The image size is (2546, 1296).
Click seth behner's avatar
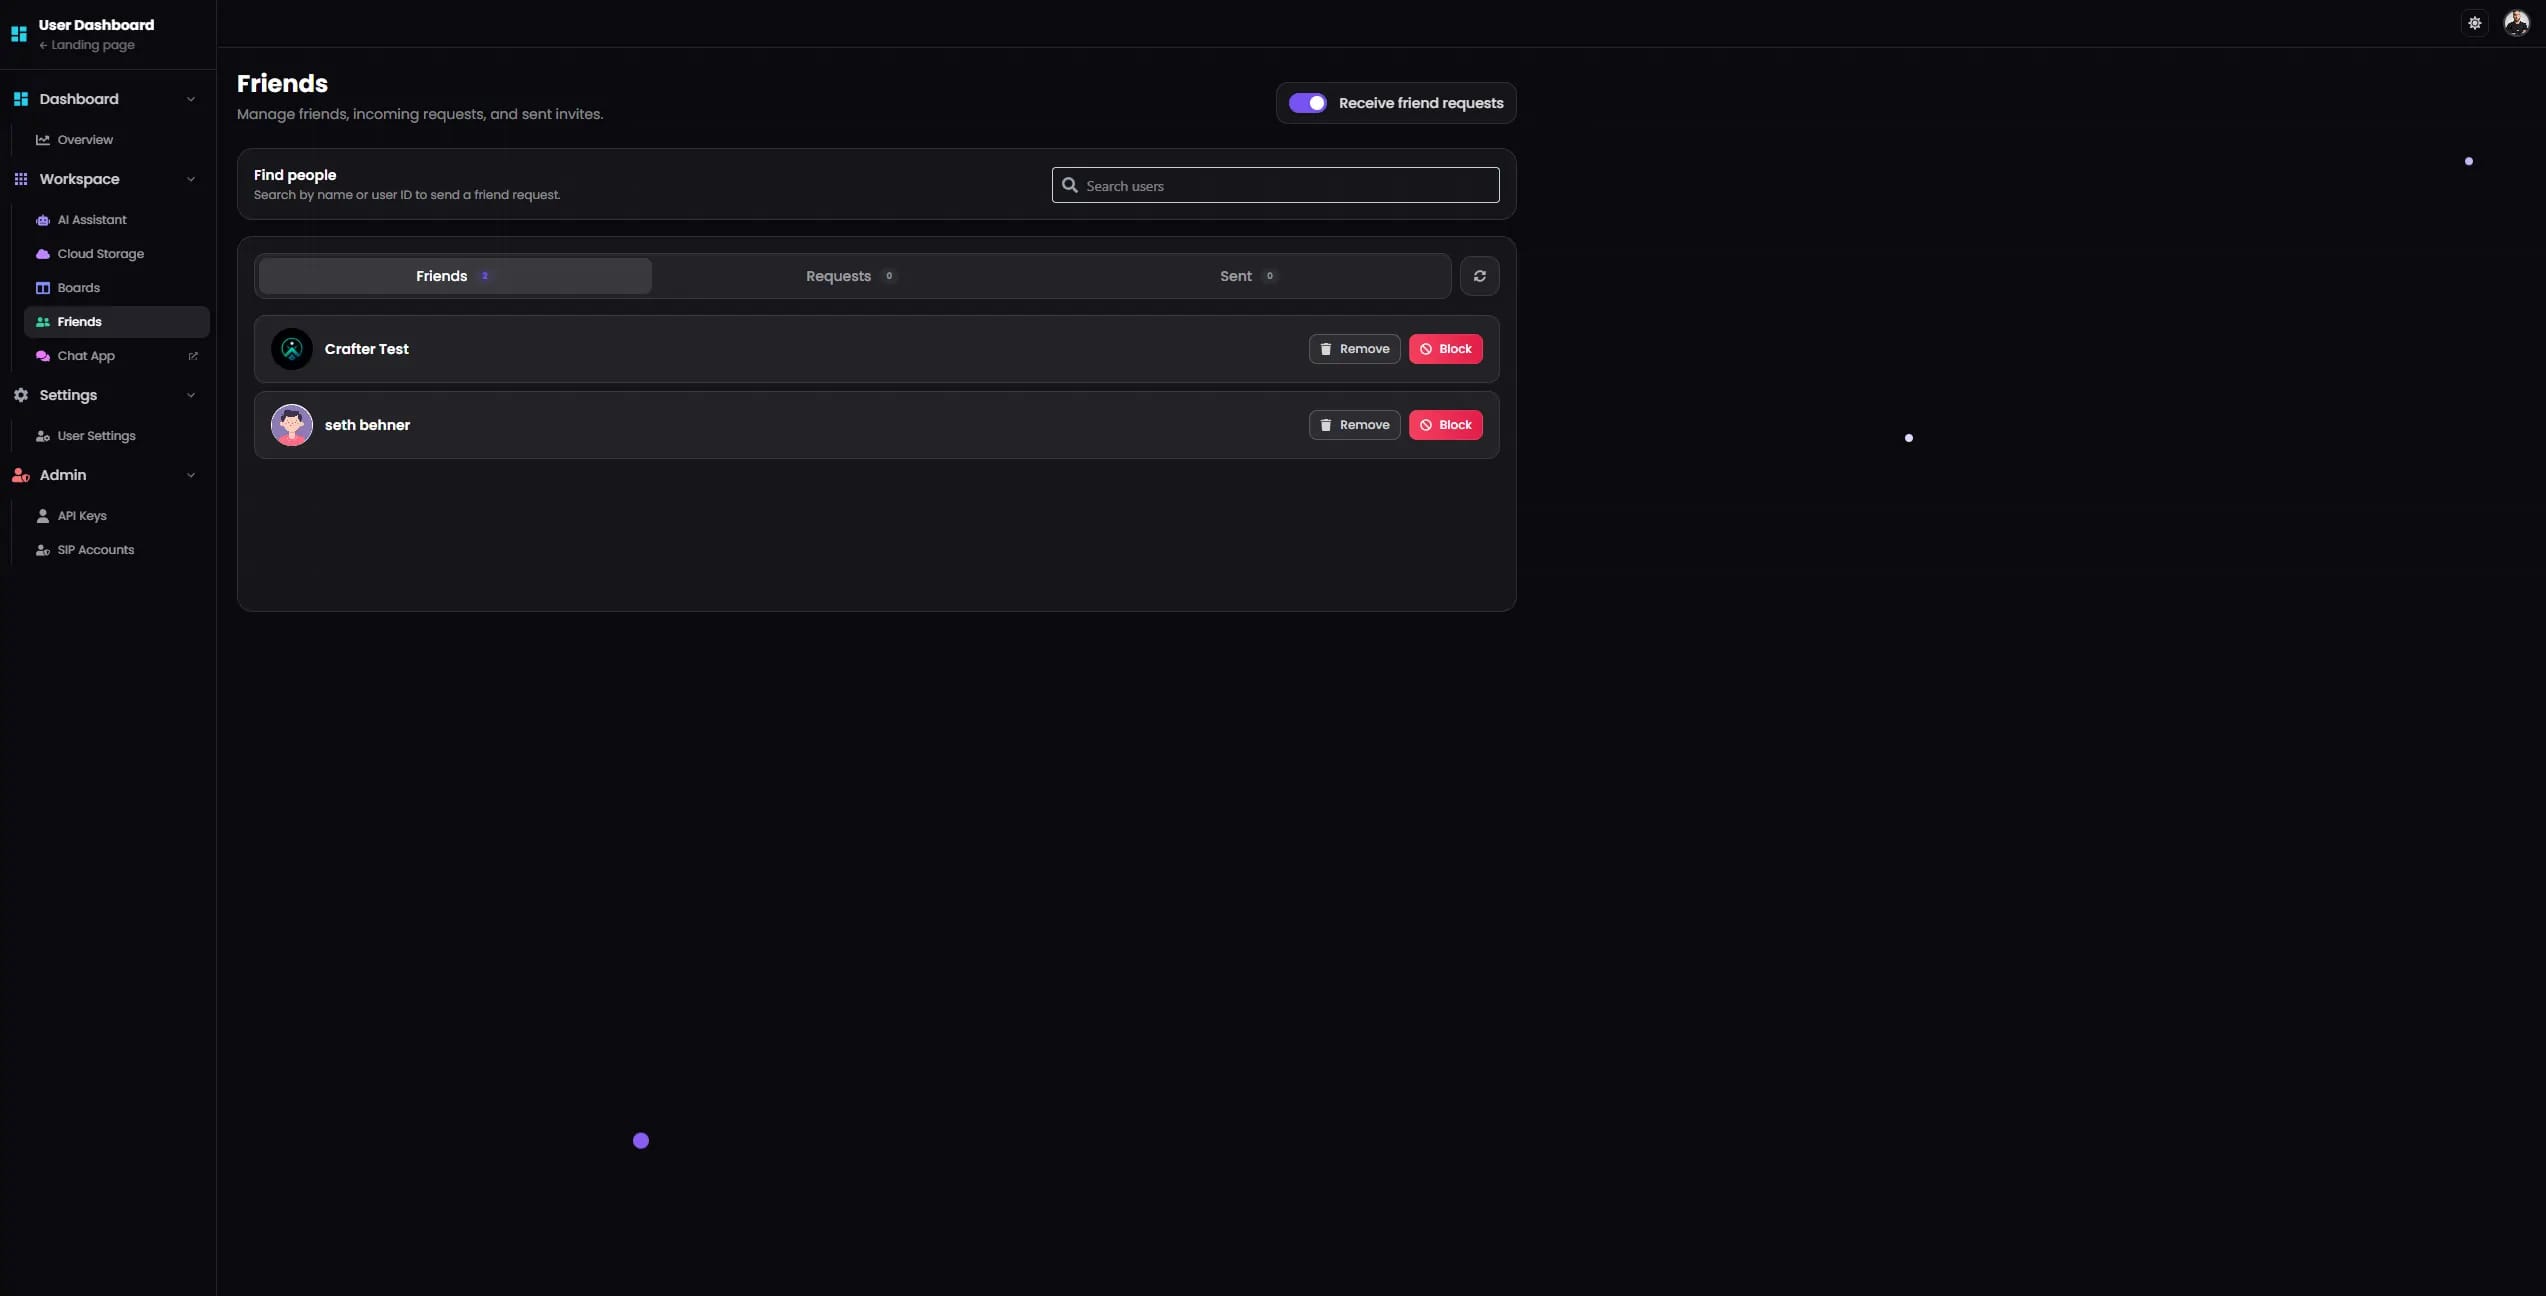(x=292, y=425)
